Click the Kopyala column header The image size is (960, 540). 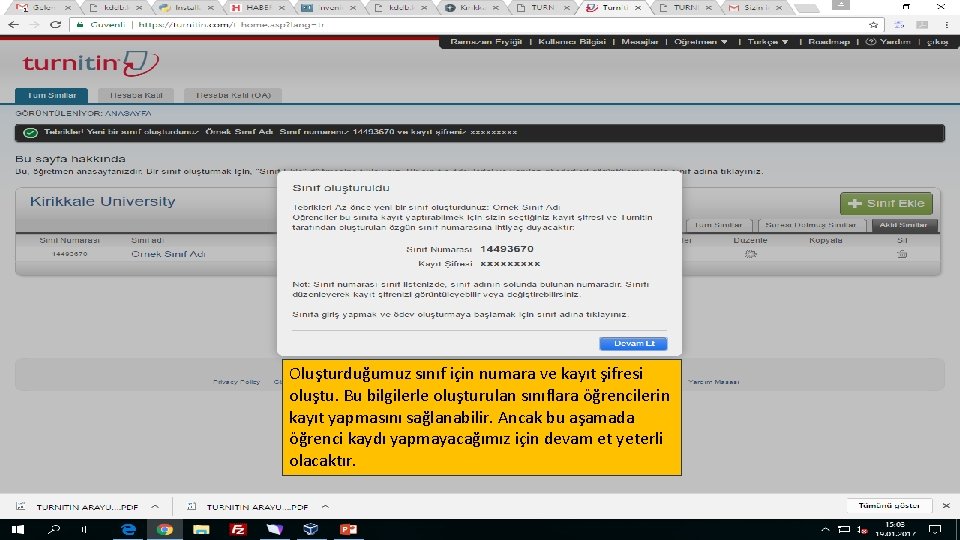point(825,240)
